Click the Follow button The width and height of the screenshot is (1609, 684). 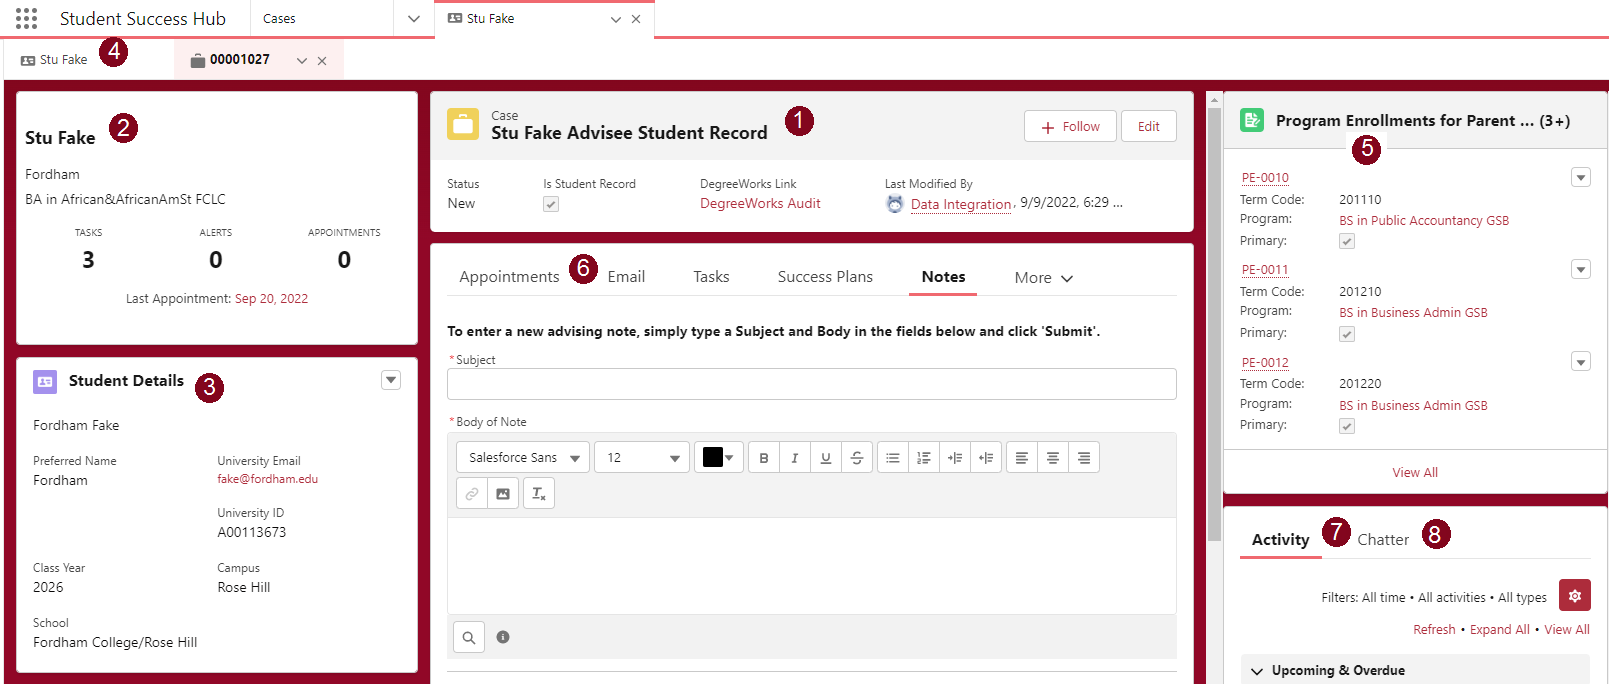click(1070, 127)
